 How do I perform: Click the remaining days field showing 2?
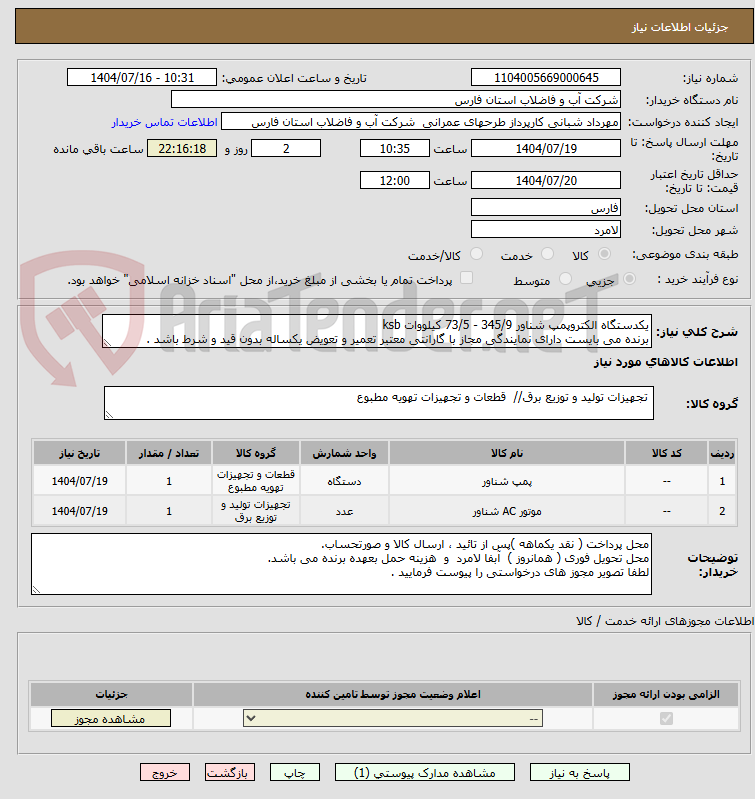tap(286, 148)
